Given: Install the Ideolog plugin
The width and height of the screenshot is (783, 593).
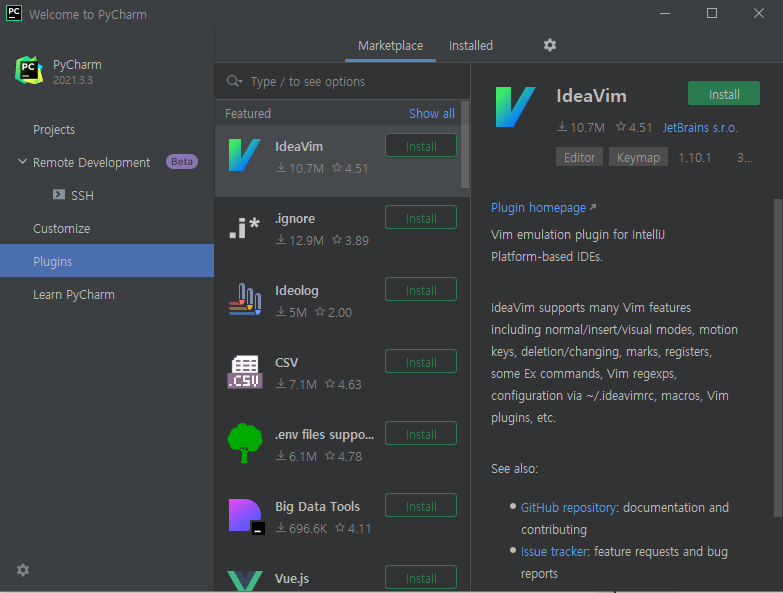Looking at the screenshot, I should coord(421,290).
